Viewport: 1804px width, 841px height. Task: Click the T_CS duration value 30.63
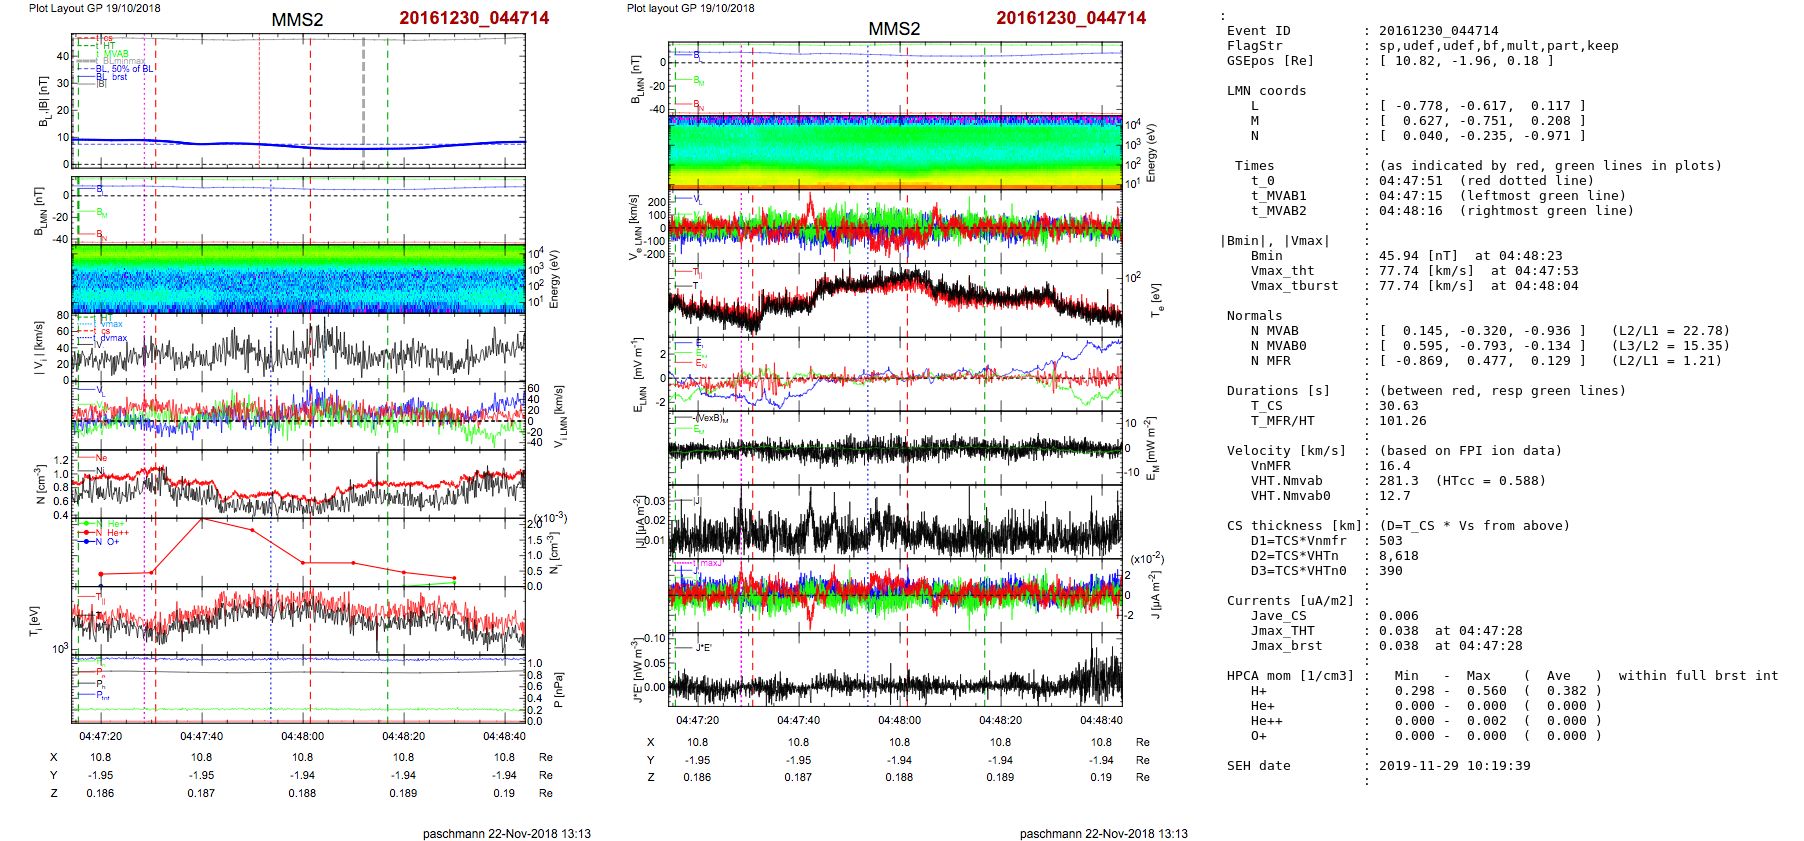pos(1398,406)
